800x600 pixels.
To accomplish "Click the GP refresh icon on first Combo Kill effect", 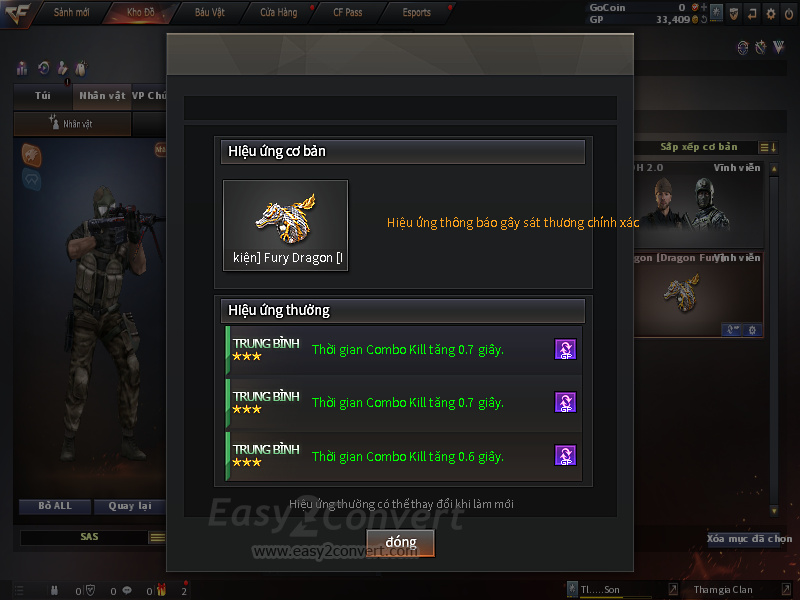I will click(565, 349).
